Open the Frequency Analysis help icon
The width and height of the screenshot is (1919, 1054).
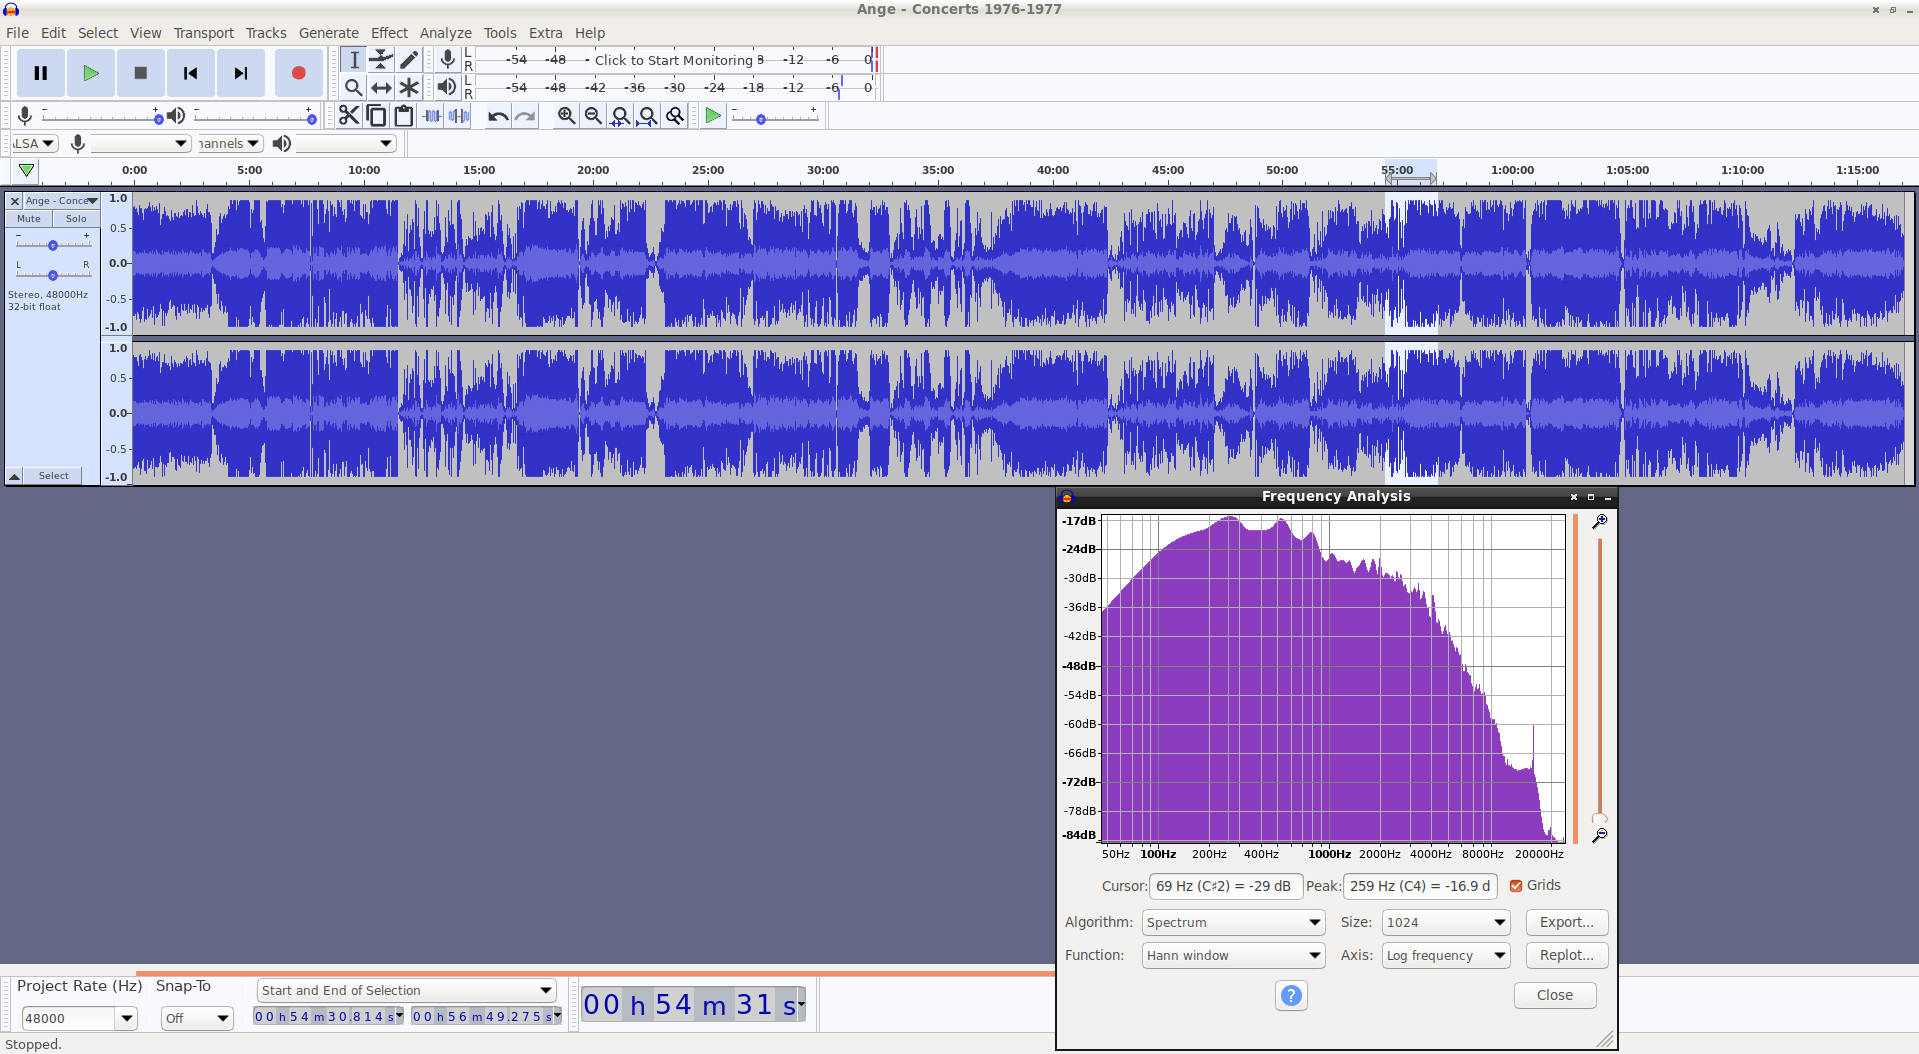[x=1291, y=995]
